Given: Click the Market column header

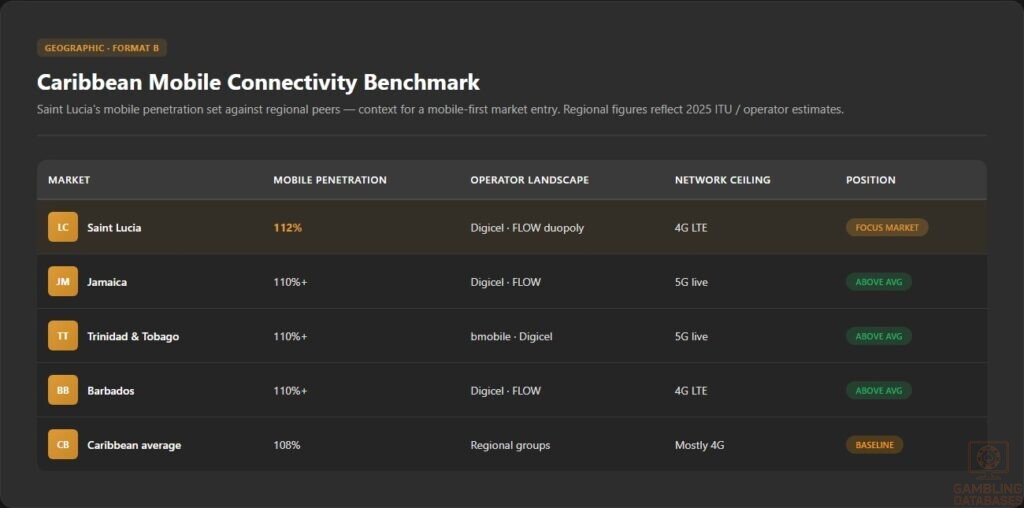Looking at the screenshot, I should click(x=69, y=180).
